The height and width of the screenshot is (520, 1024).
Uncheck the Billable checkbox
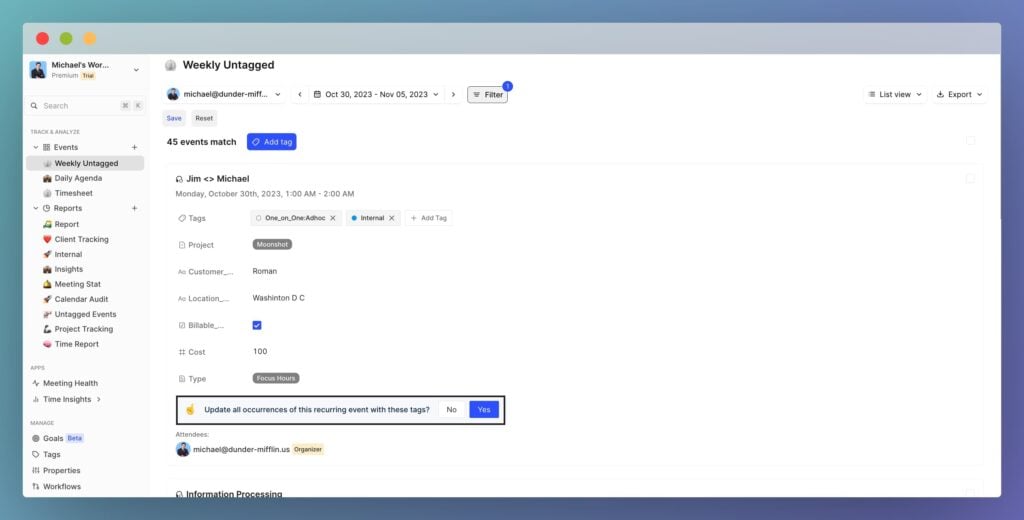[257, 325]
